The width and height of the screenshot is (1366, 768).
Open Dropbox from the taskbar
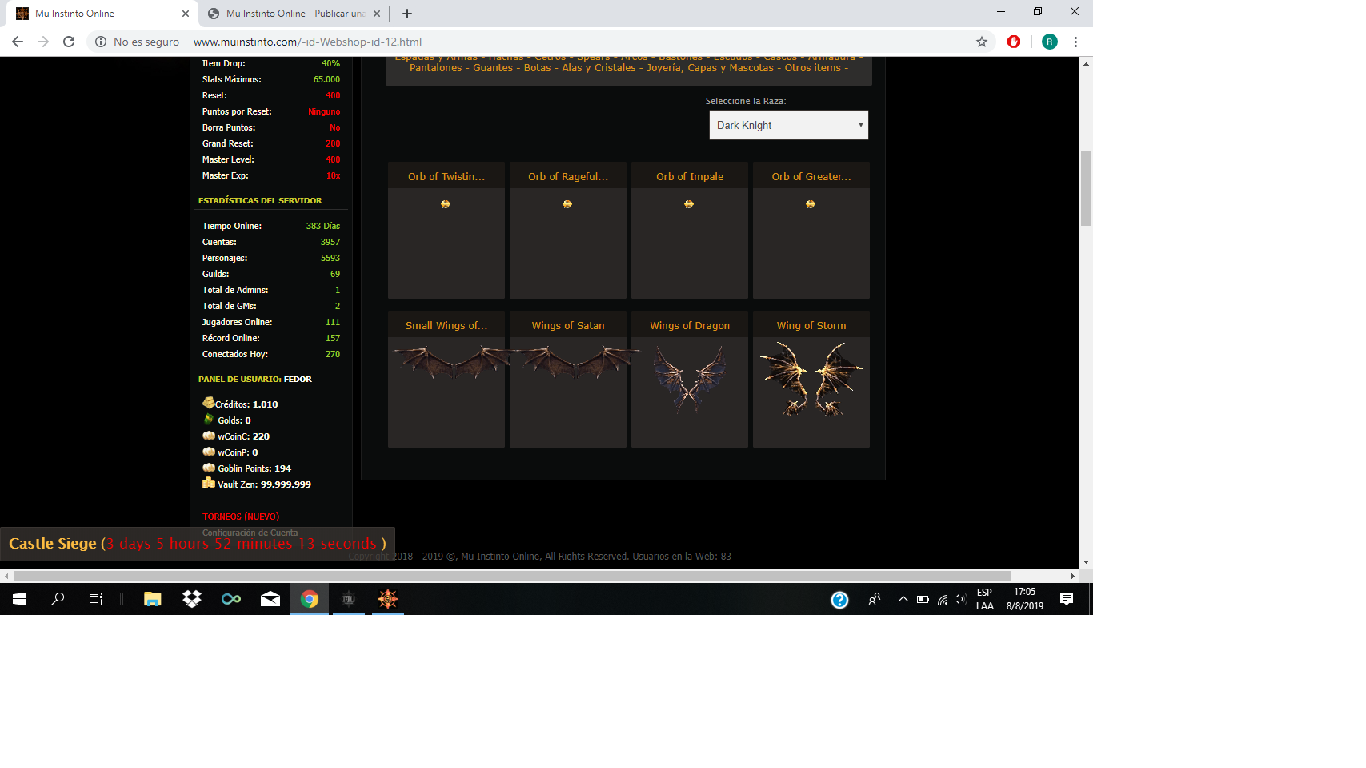pyautogui.click(x=192, y=599)
